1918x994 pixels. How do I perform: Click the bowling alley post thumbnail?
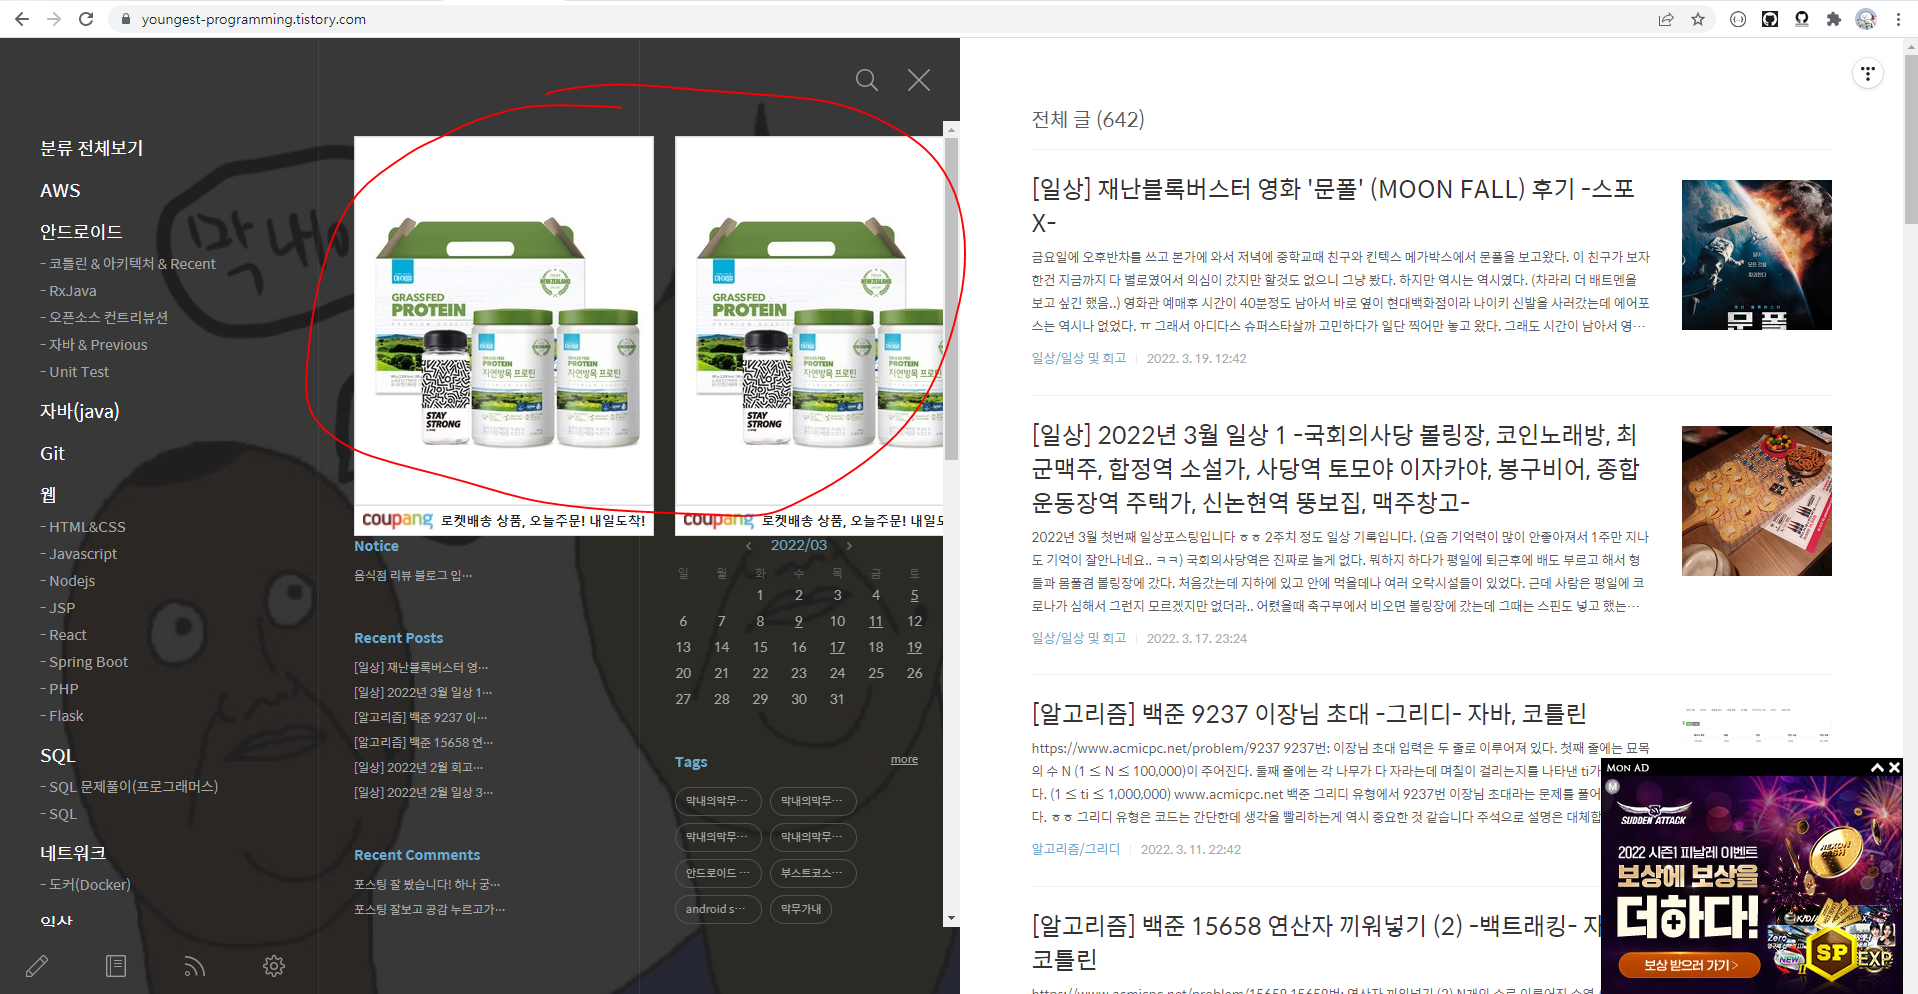pos(1756,501)
